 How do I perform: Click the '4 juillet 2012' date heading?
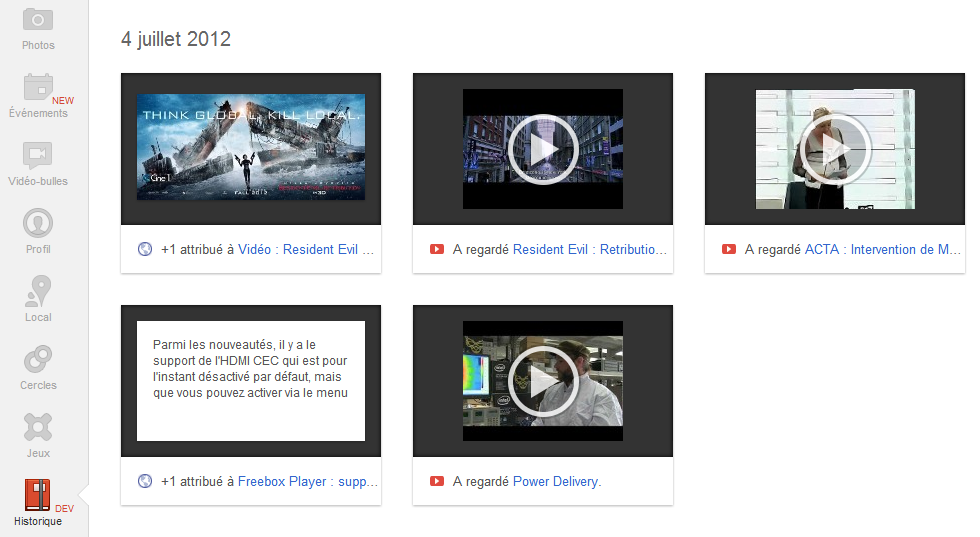coord(176,39)
